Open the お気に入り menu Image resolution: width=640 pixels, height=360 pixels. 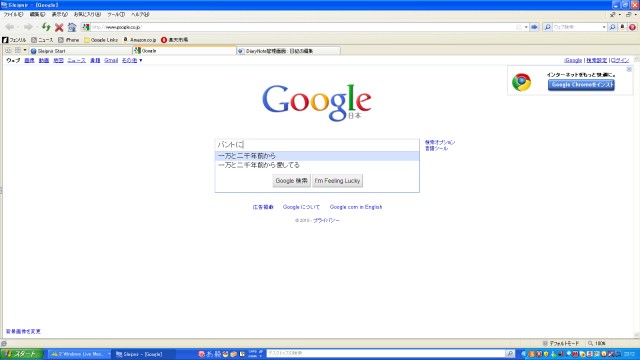click(x=87, y=14)
